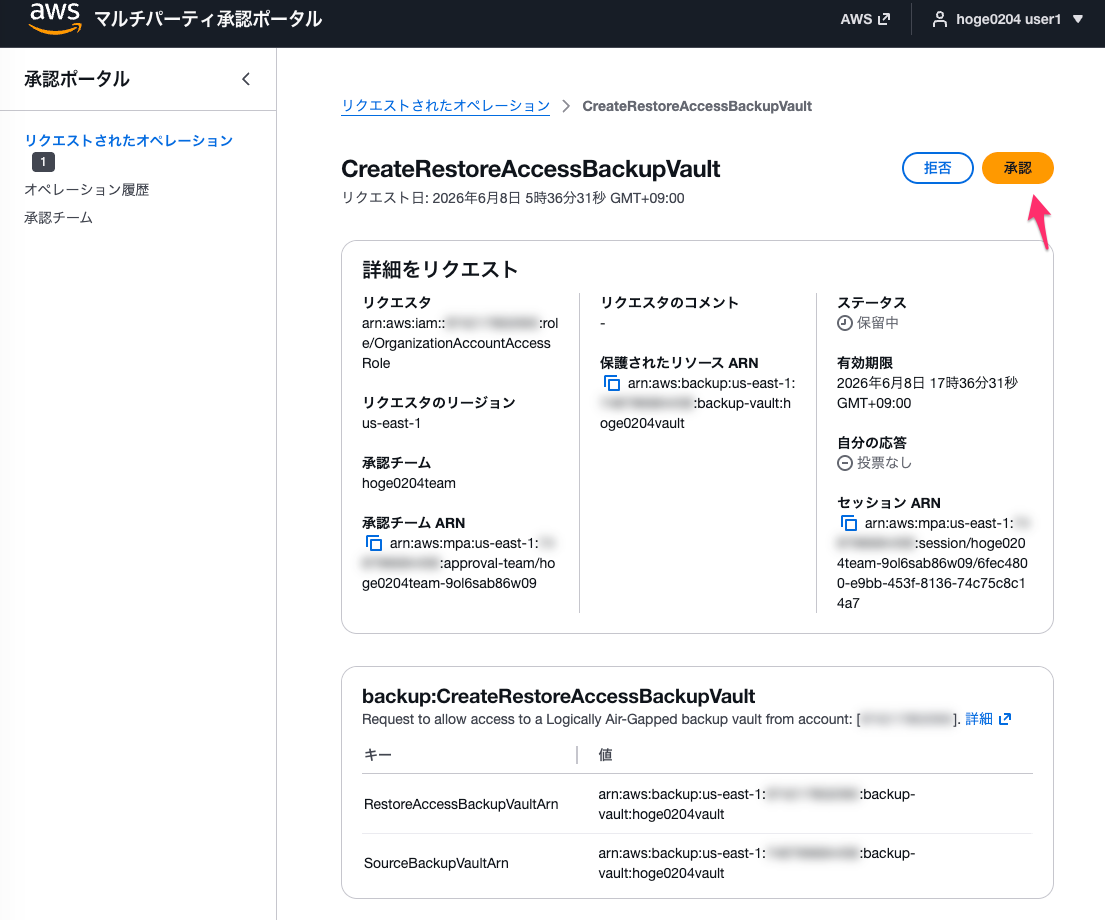Select the RestoreAccessBackupVaultArn row value
1105x920 pixels.
[x=756, y=804]
